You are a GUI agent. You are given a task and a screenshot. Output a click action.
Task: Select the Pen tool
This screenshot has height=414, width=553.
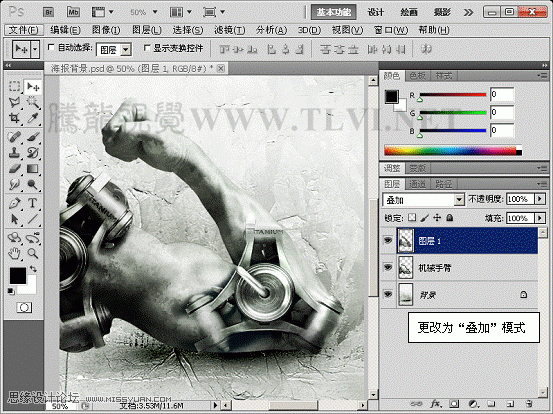(x=14, y=203)
